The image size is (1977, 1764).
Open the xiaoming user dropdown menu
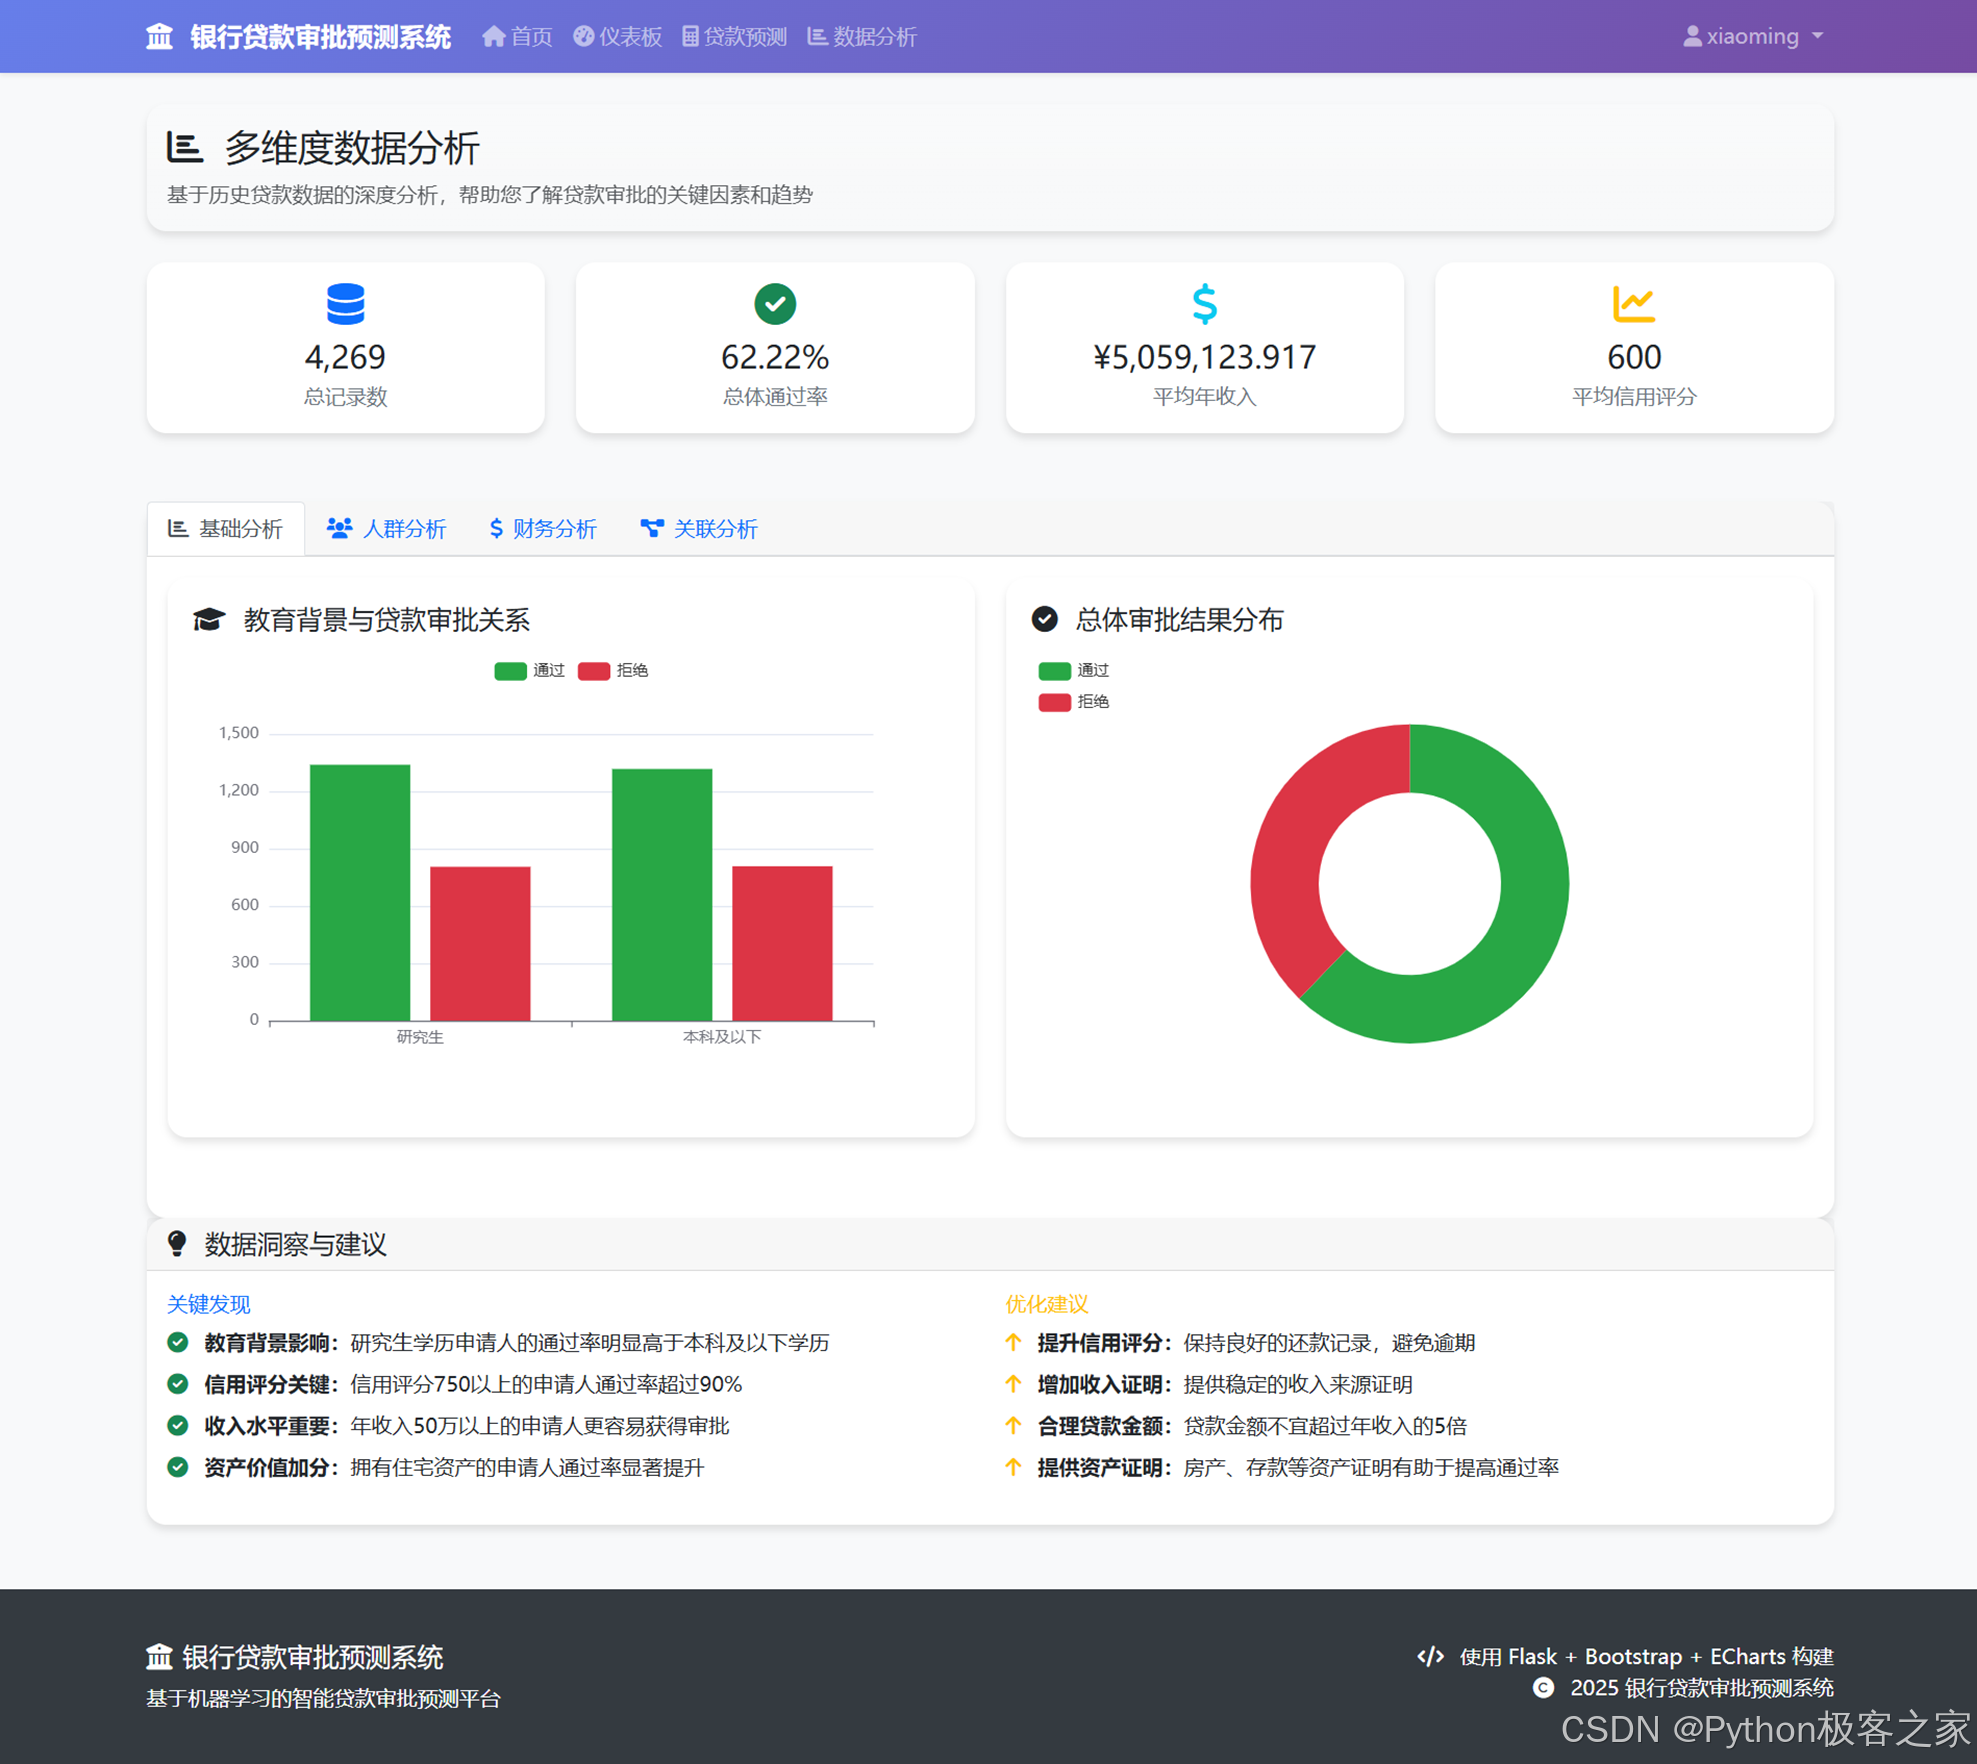pos(1753,37)
